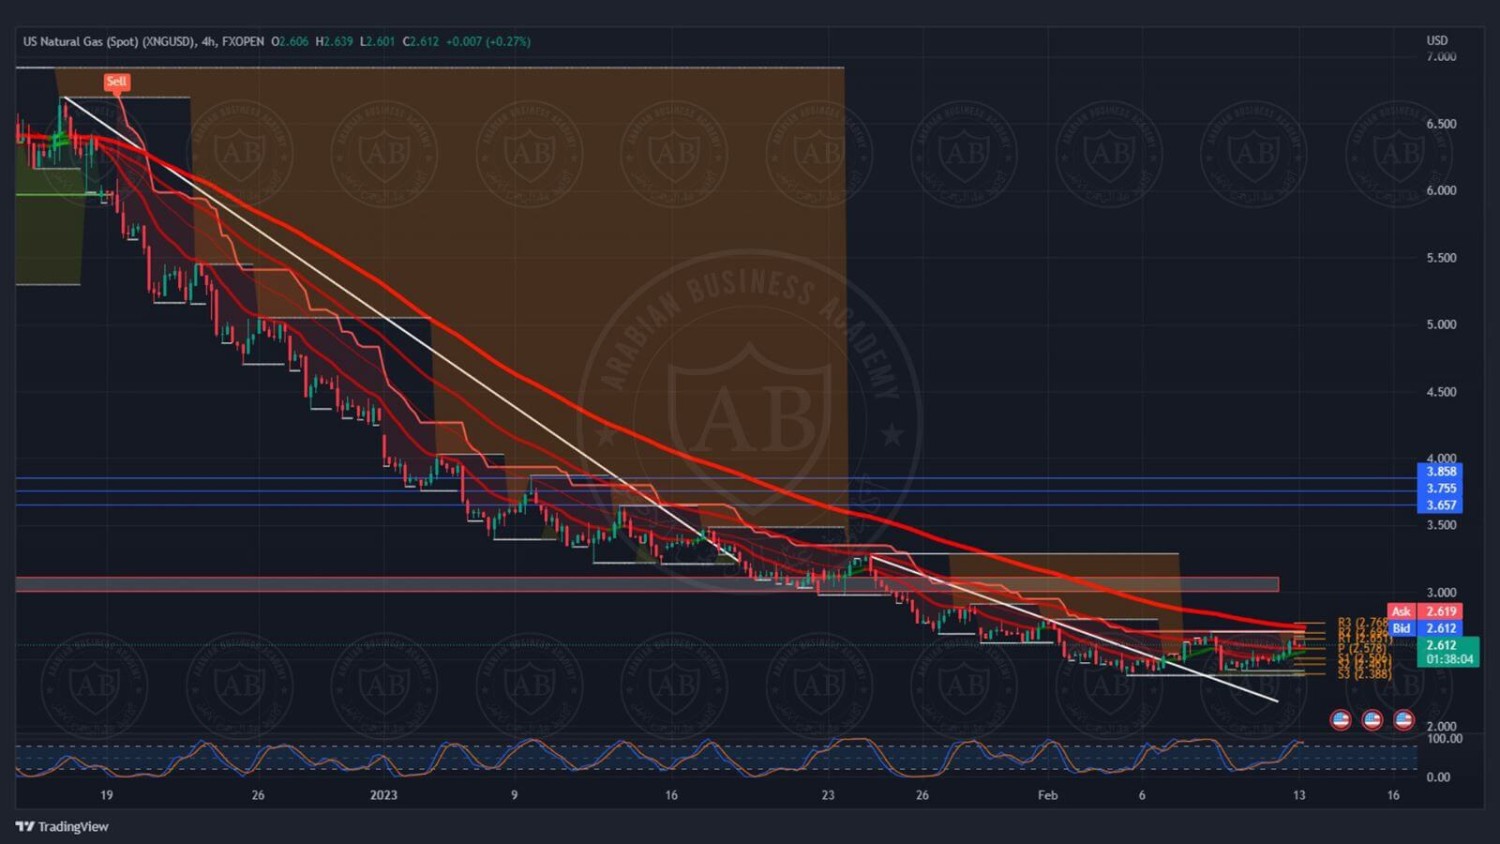Image resolution: width=1500 pixels, height=844 pixels.
Task: Click the open value O2.606 in the legend
Action: (x=290, y=42)
